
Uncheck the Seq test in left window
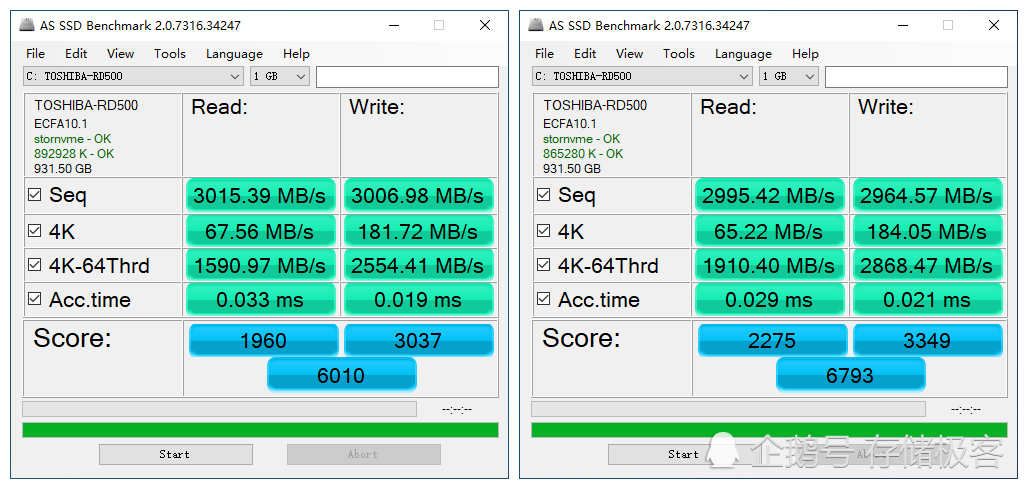[x=35, y=195]
